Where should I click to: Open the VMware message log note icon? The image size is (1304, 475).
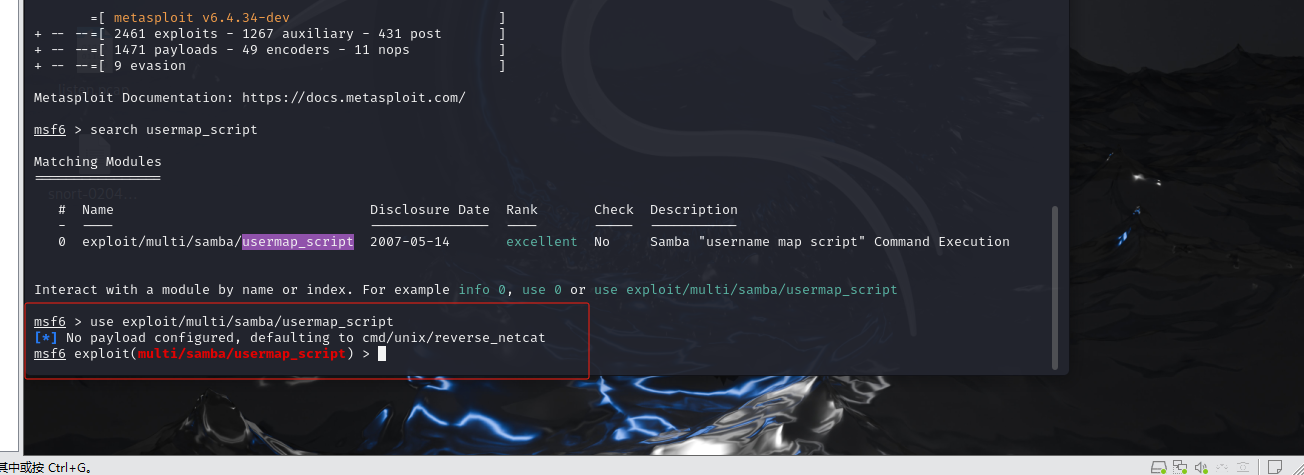(1275, 467)
